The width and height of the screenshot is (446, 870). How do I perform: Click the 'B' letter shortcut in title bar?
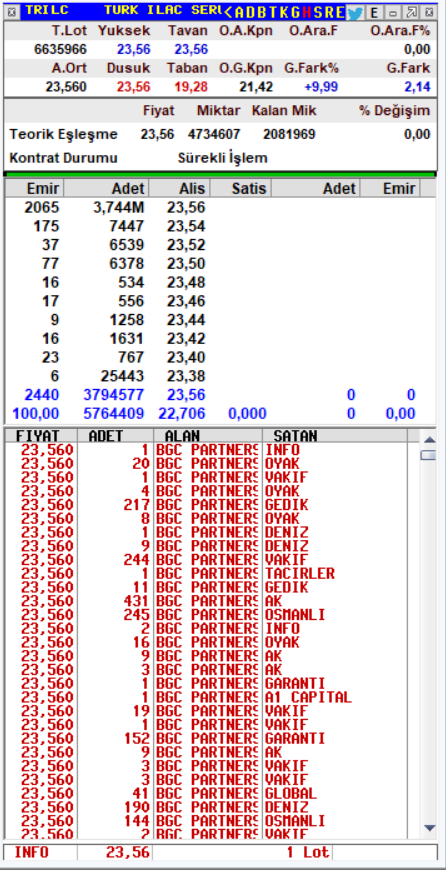pos(263,12)
